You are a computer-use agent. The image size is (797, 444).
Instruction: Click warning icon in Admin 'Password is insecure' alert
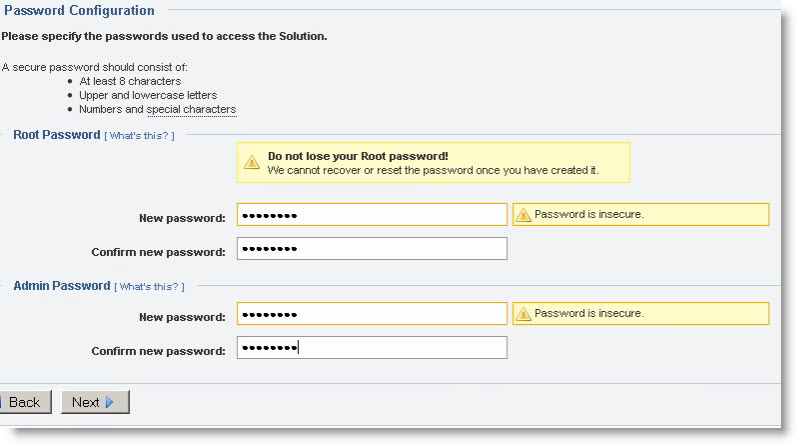(523, 314)
